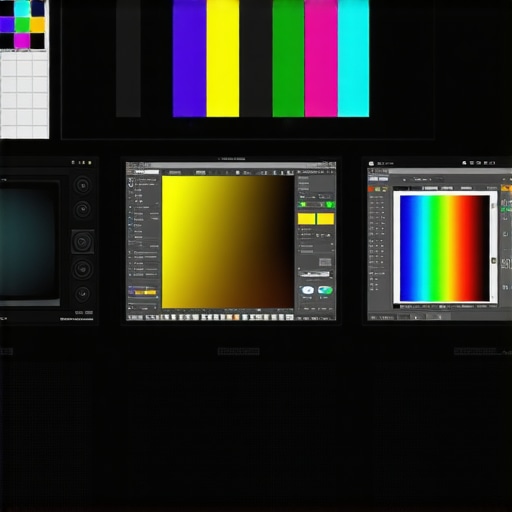Viewport: 512px width, 512px height.
Task: Click the square-framed knob on the left device window
Action: click(x=83, y=242)
